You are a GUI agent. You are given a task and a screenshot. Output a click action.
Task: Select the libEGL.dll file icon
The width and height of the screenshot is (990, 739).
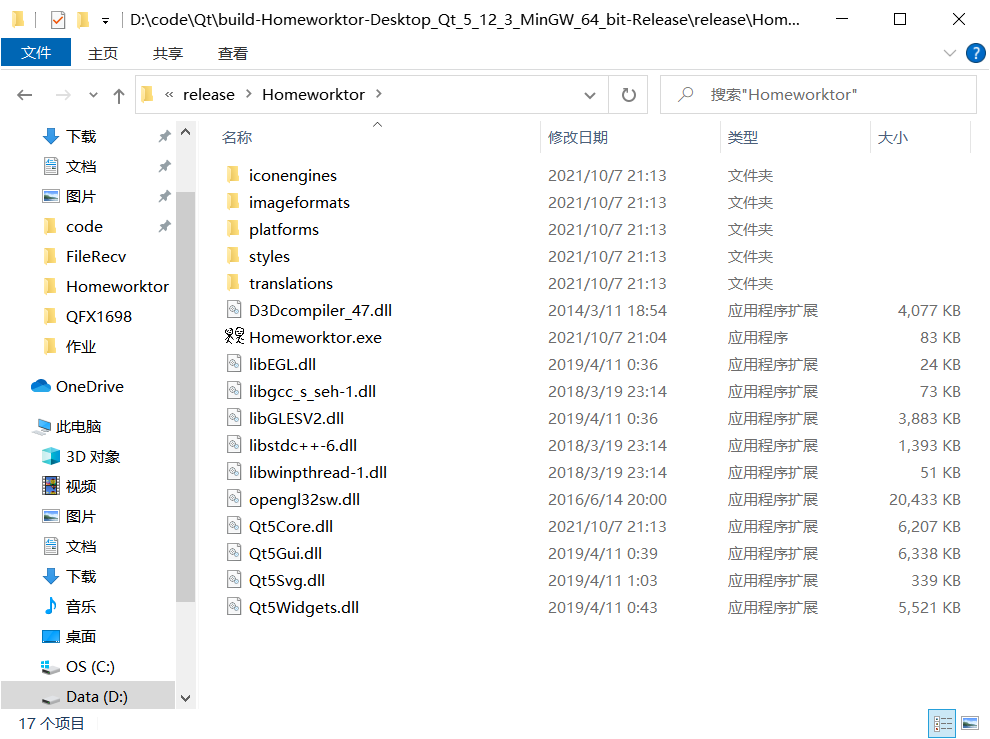[x=234, y=363]
